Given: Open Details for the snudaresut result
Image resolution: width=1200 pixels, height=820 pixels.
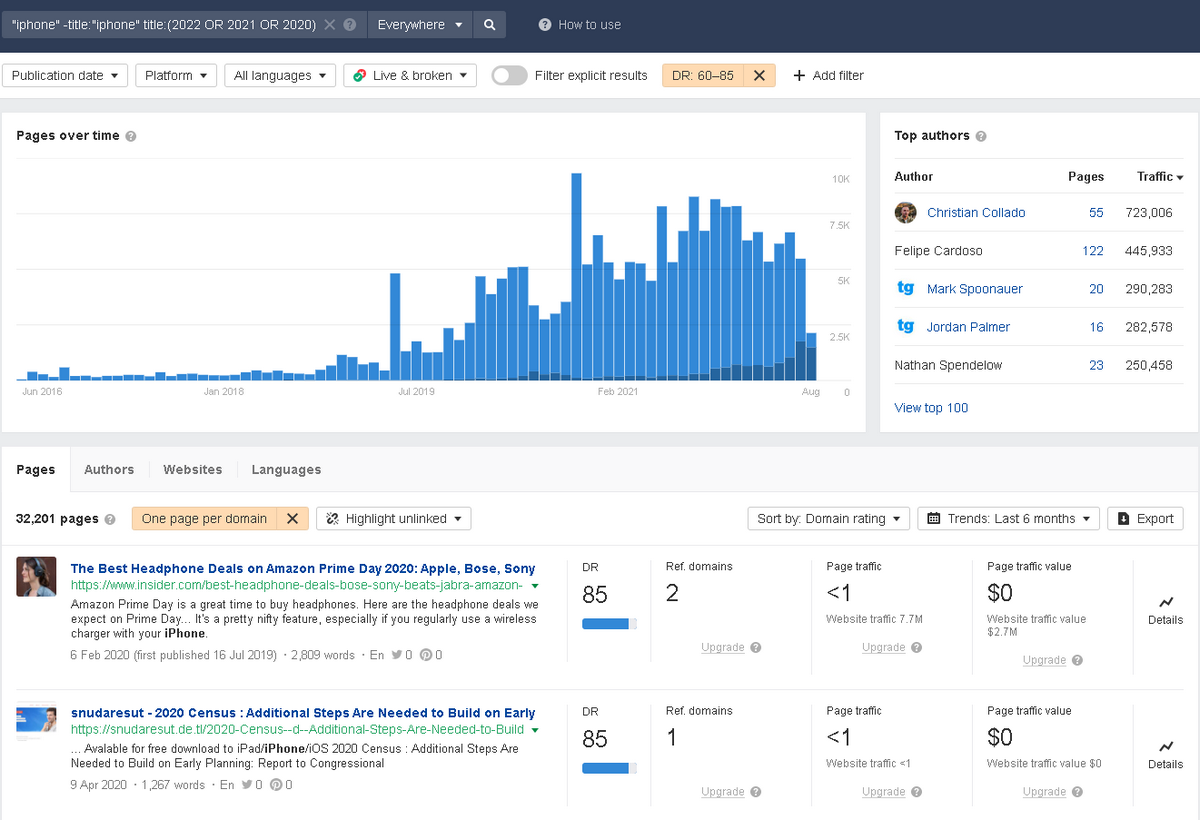Looking at the screenshot, I should (x=1165, y=755).
